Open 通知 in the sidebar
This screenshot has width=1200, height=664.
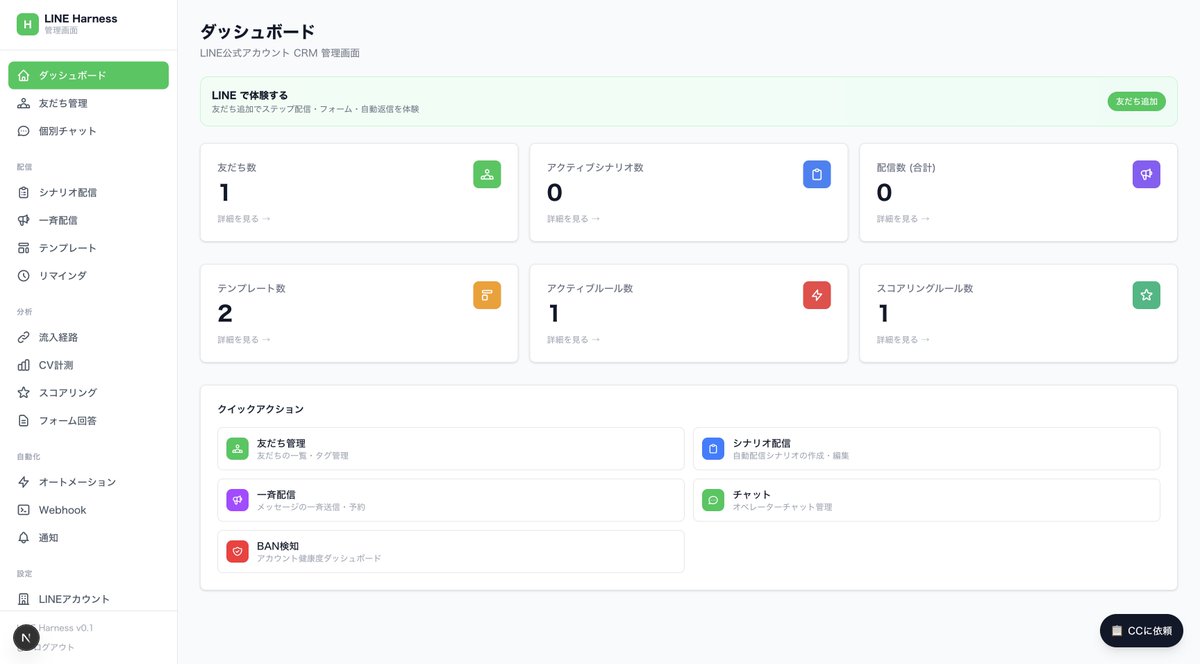[x=88, y=537]
